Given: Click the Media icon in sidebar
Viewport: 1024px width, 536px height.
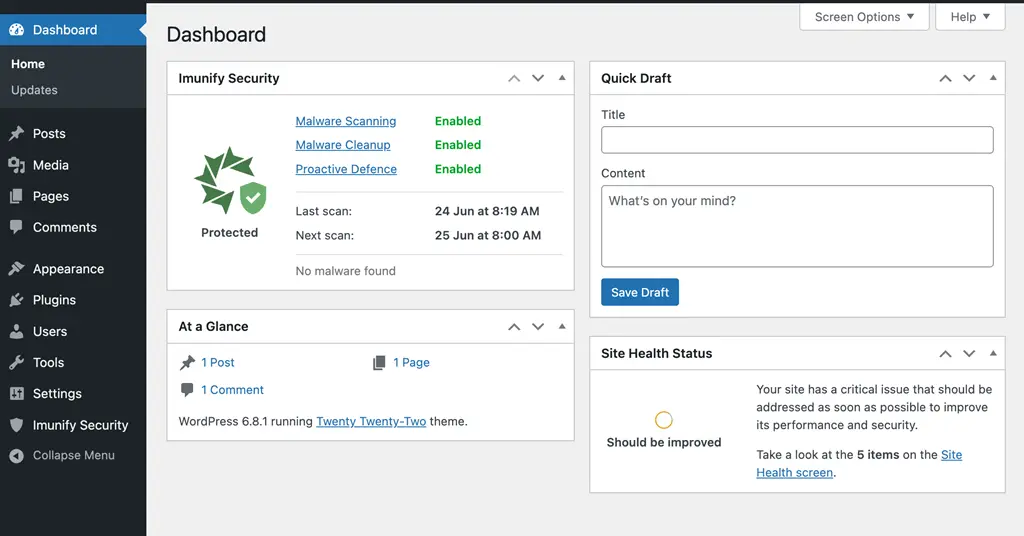Looking at the screenshot, I should 16,165.
